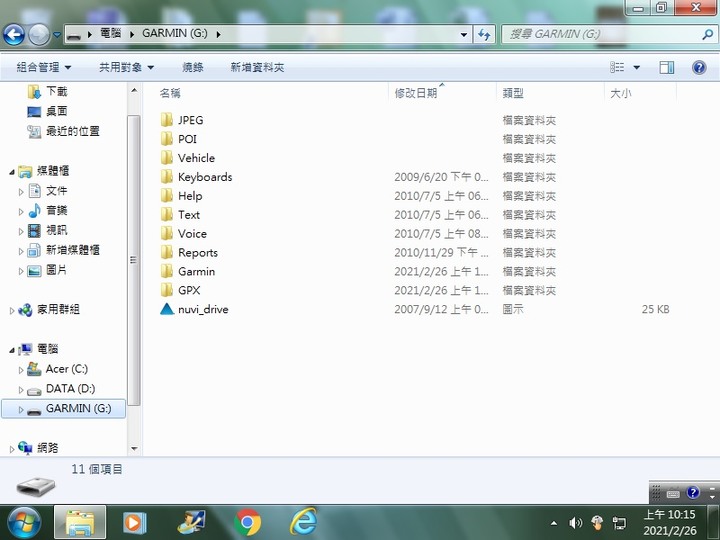Image resolution: width=720 pixels, height=540 pixels.
Task: Select the POI folder icon
Action: click(x=167, y=139)
